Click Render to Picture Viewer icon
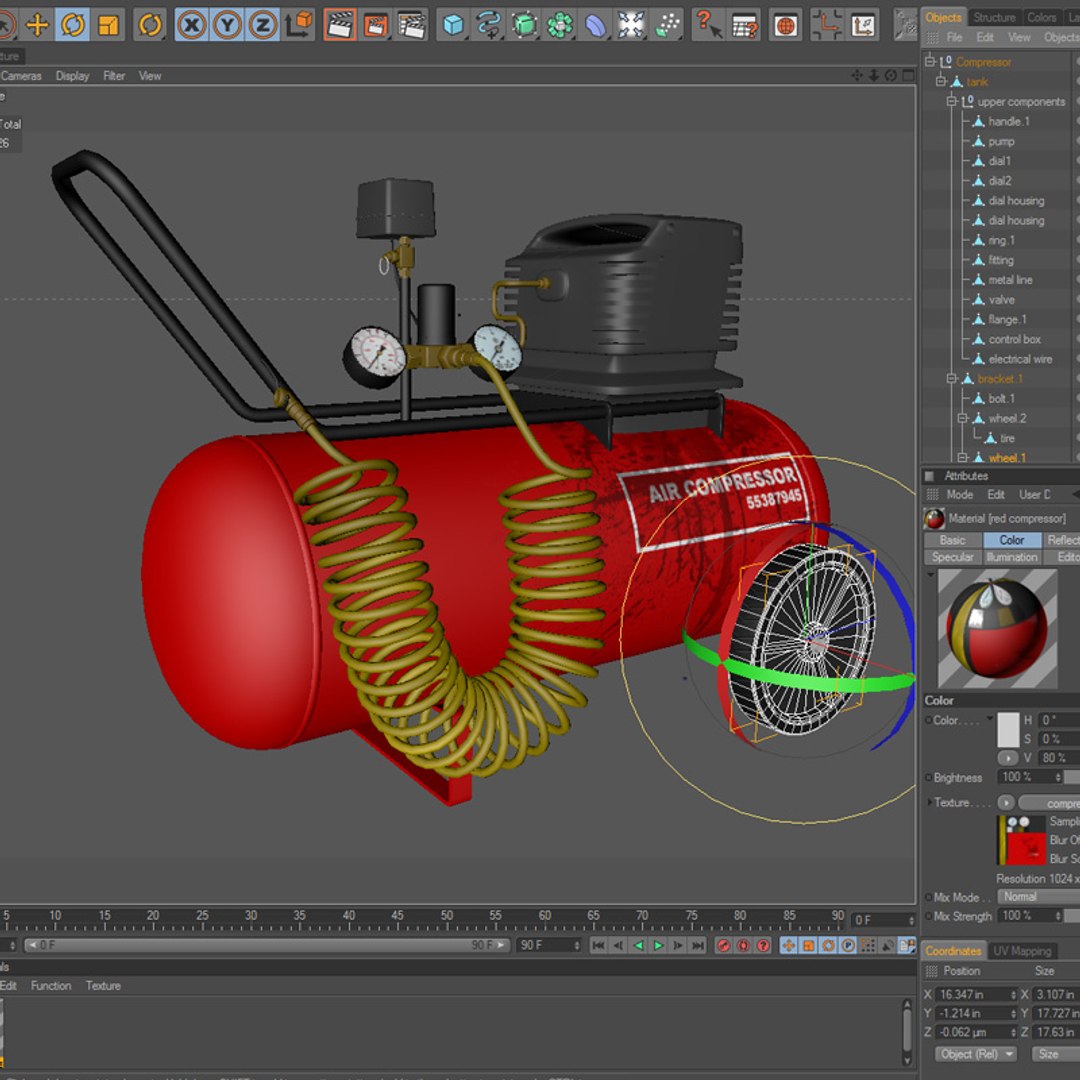Screen dimensions: 1080x1080 click(376, 25)
